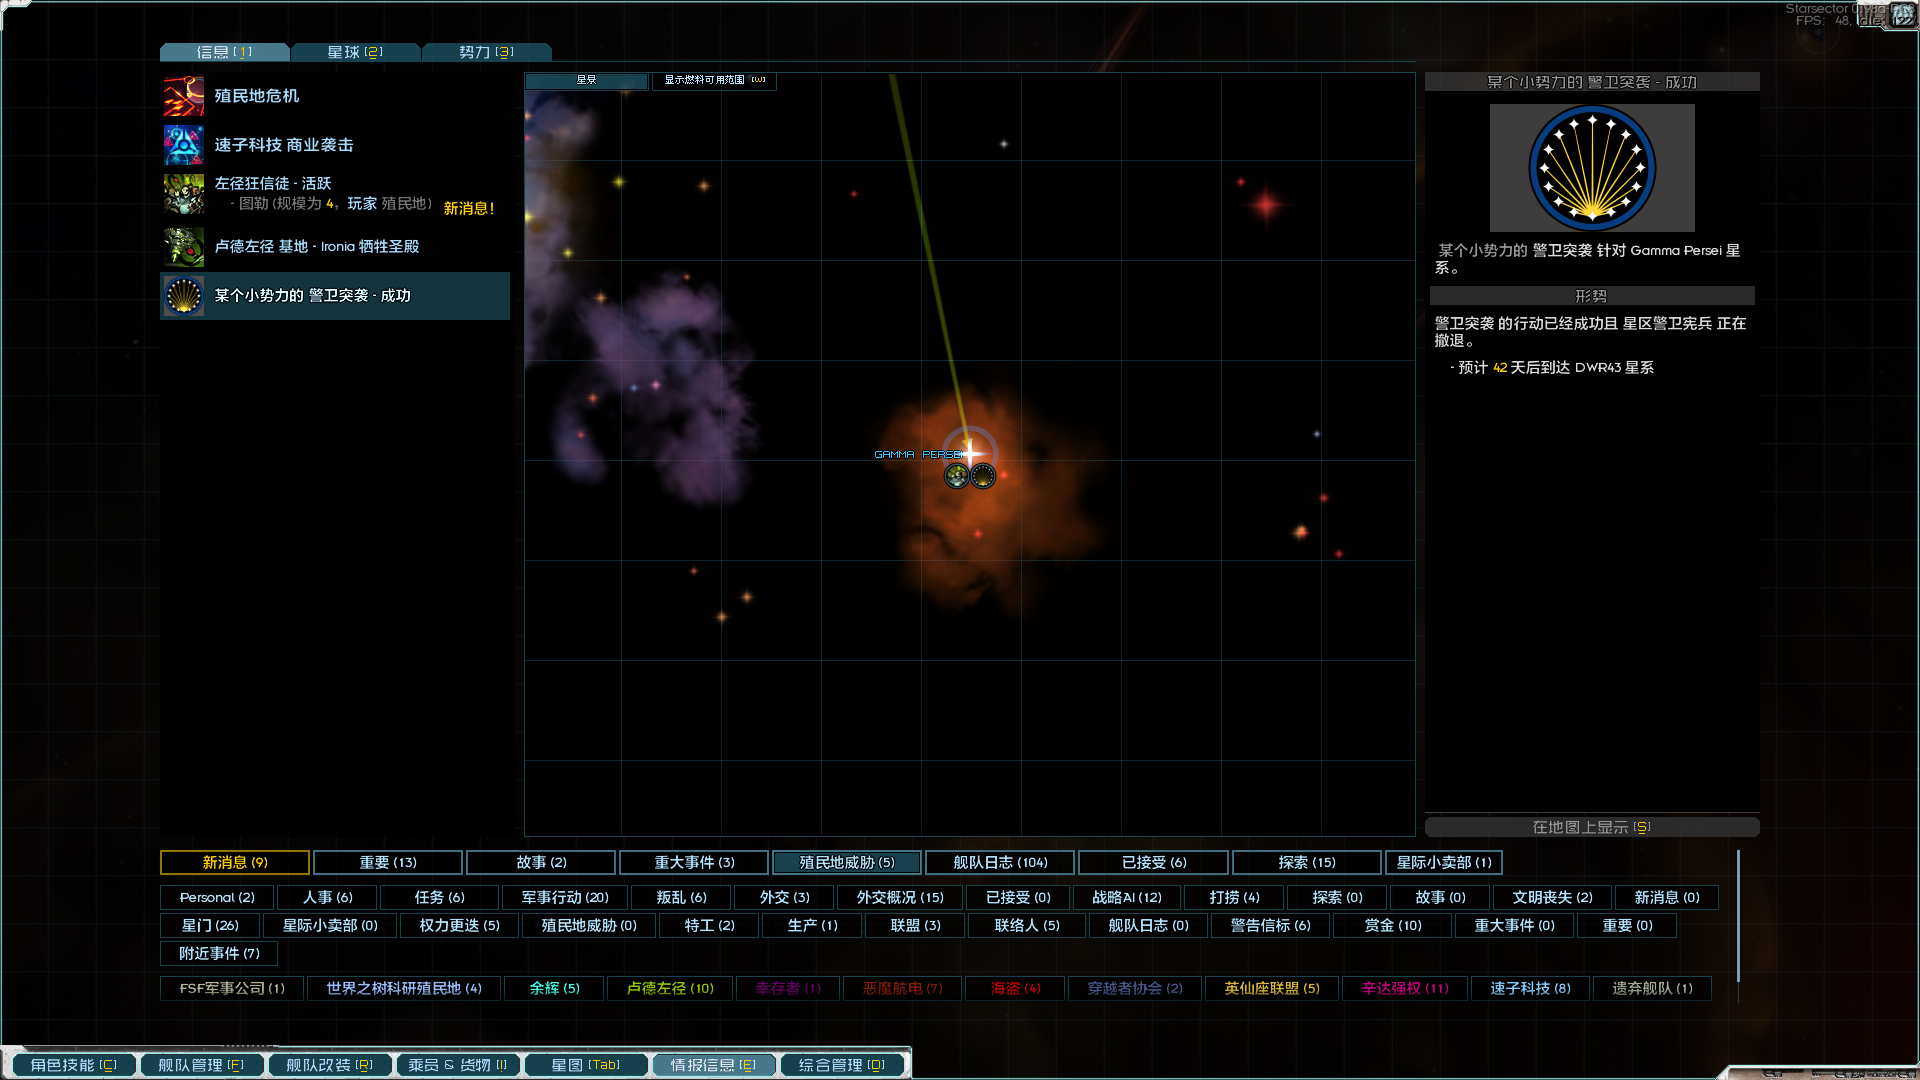The image size is (1920, 1080).
Task: Click the Gamma Persei star on the map
Action: (970, 453)
